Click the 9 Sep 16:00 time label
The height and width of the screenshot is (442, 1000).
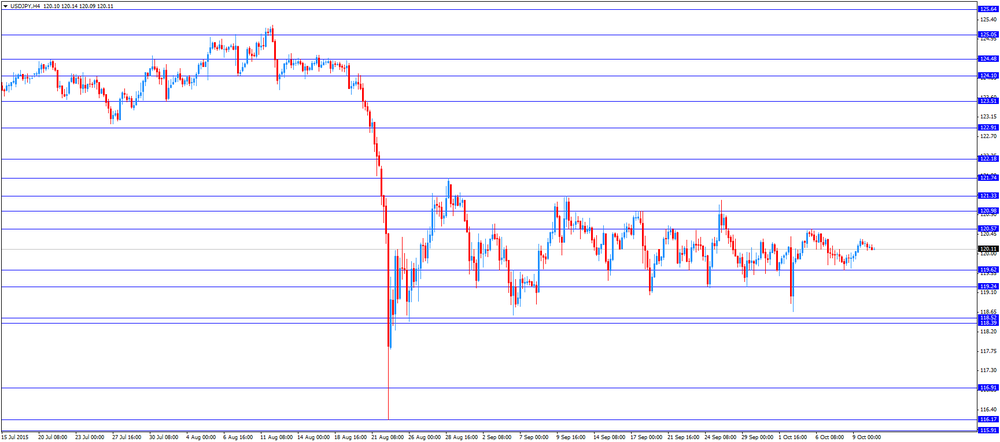(x=571, y=438)
